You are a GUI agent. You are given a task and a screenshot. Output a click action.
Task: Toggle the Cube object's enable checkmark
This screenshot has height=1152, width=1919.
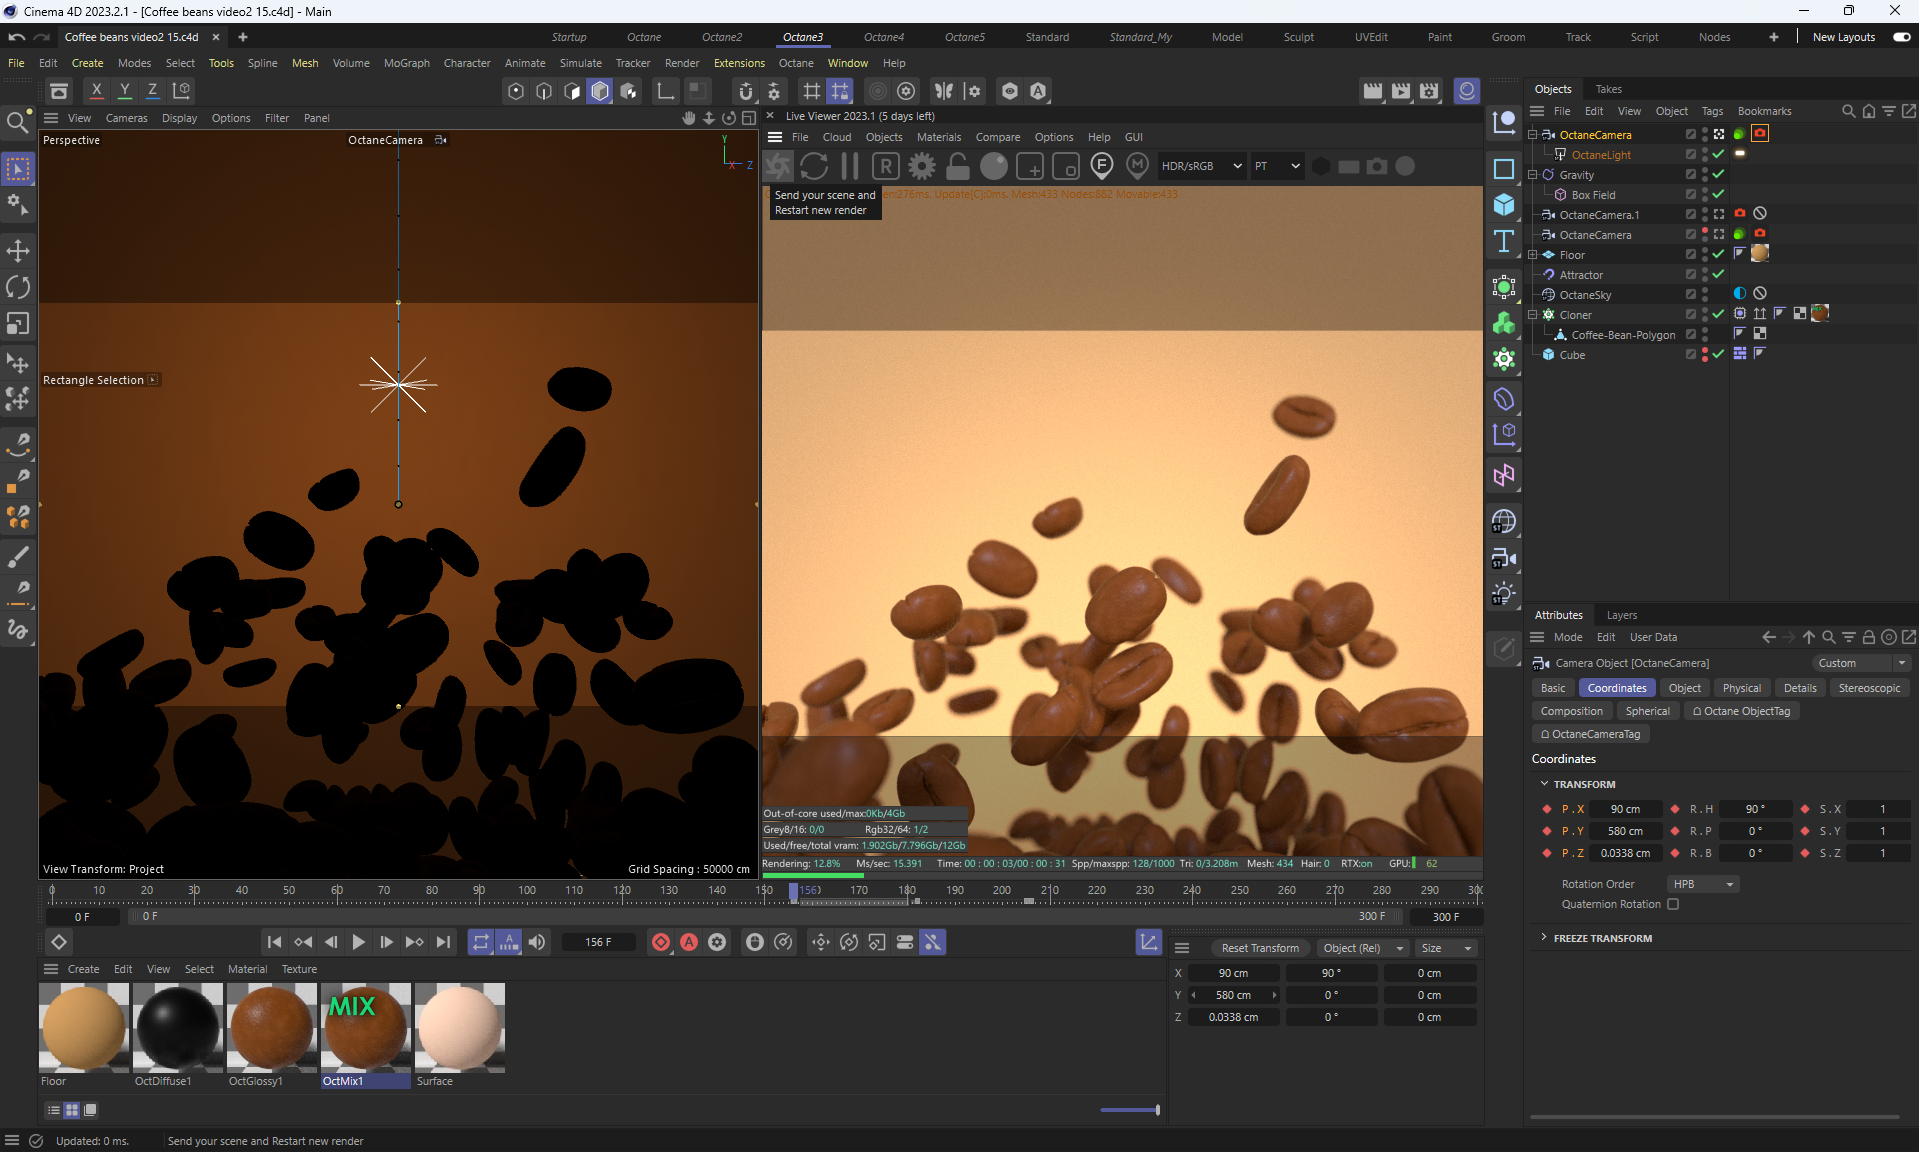[1718, 355]
